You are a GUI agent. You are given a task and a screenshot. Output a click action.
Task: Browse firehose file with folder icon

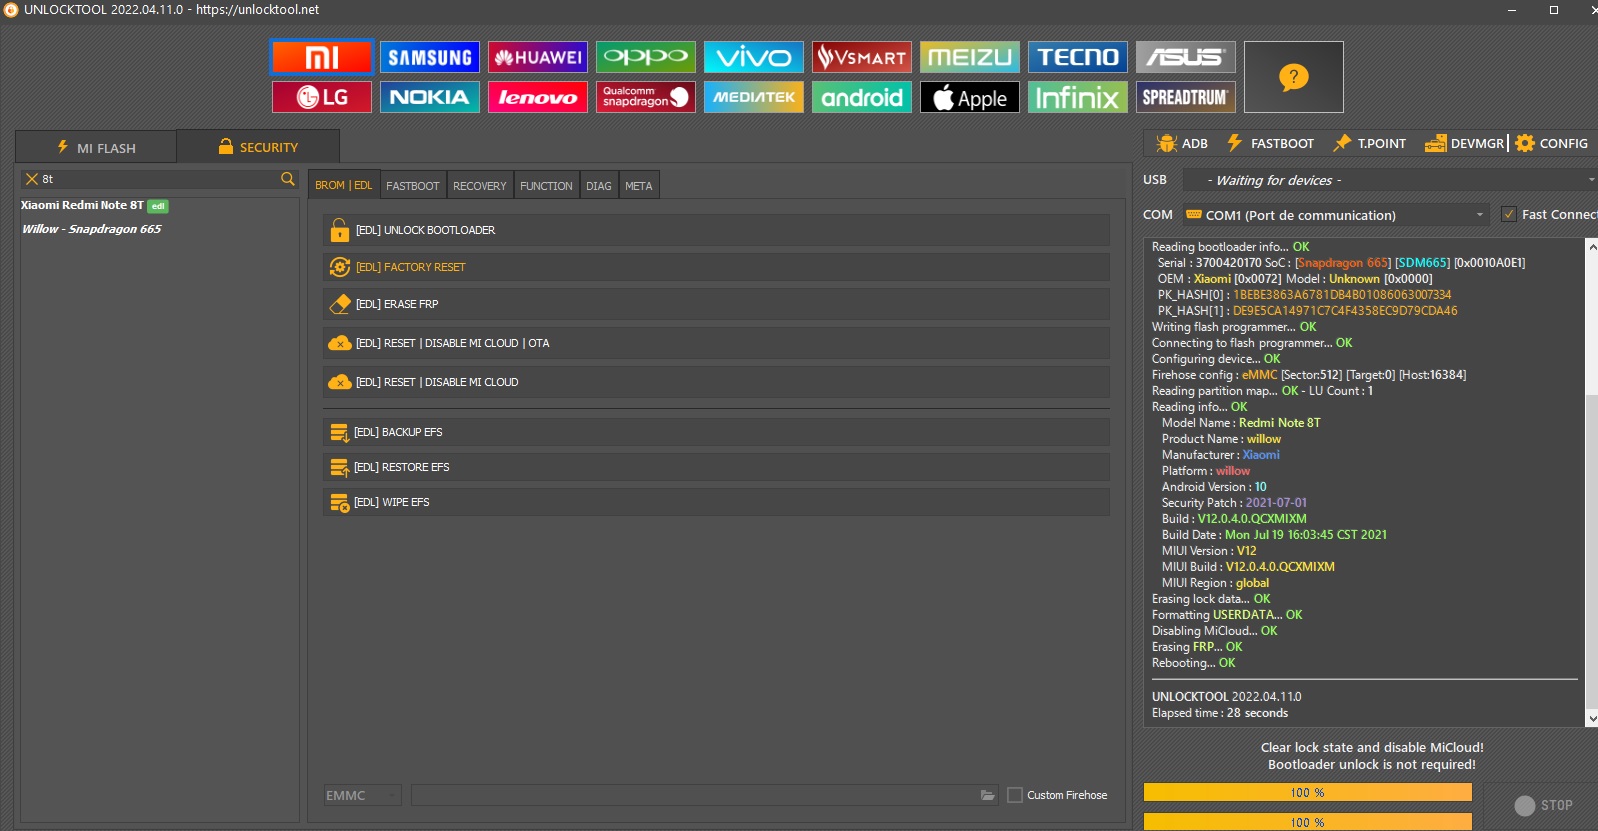988,795
